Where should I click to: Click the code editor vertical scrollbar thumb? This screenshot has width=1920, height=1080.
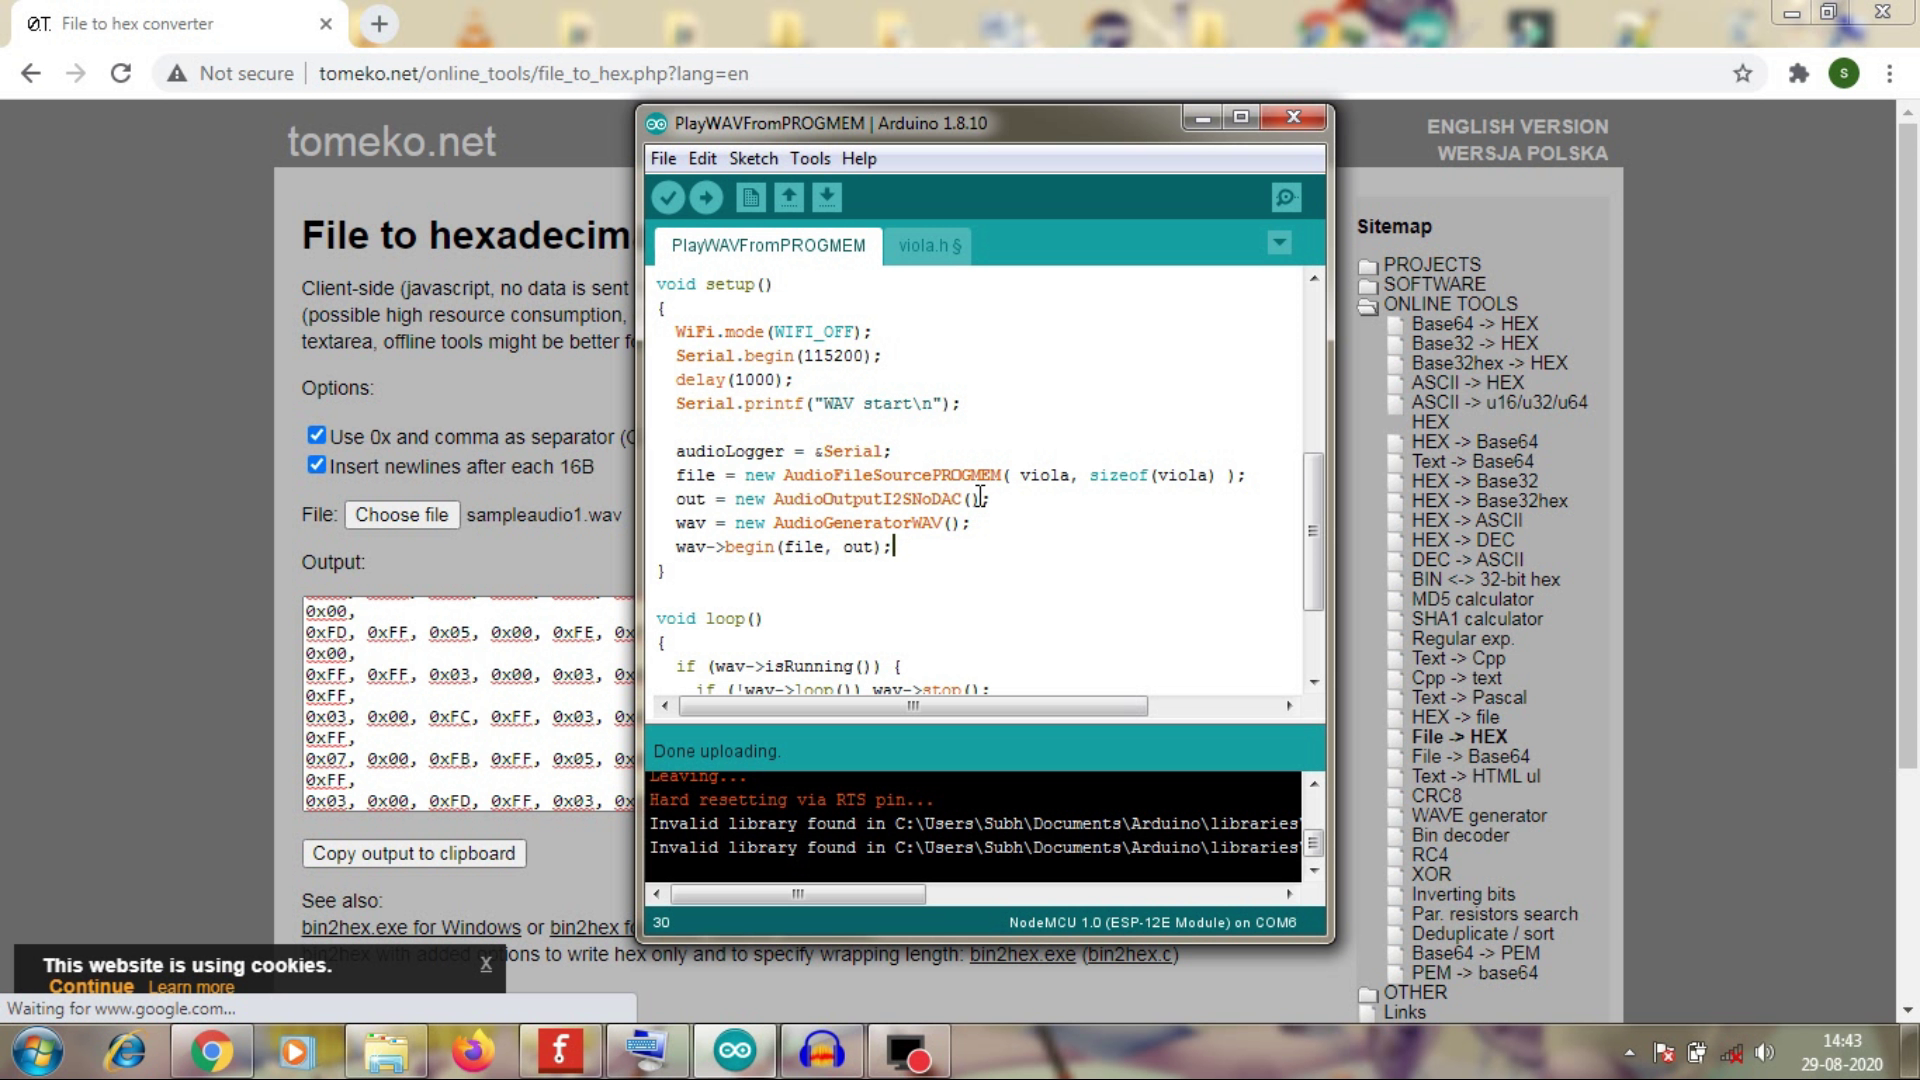point(1313,531)
